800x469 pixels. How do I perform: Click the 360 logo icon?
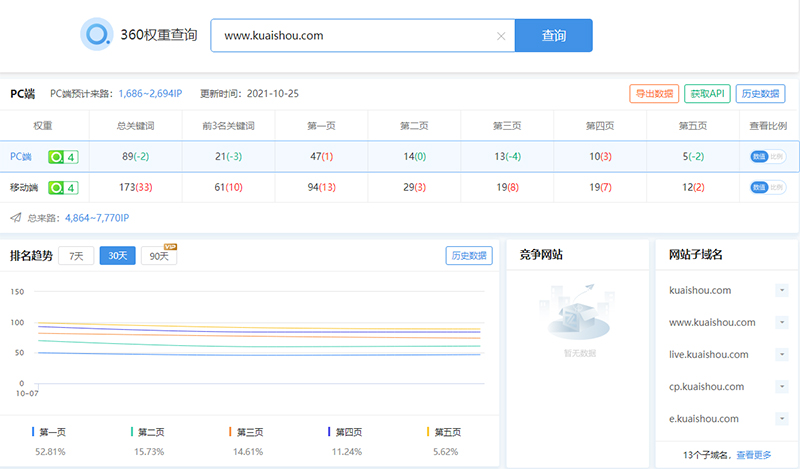tap(96, 35)
